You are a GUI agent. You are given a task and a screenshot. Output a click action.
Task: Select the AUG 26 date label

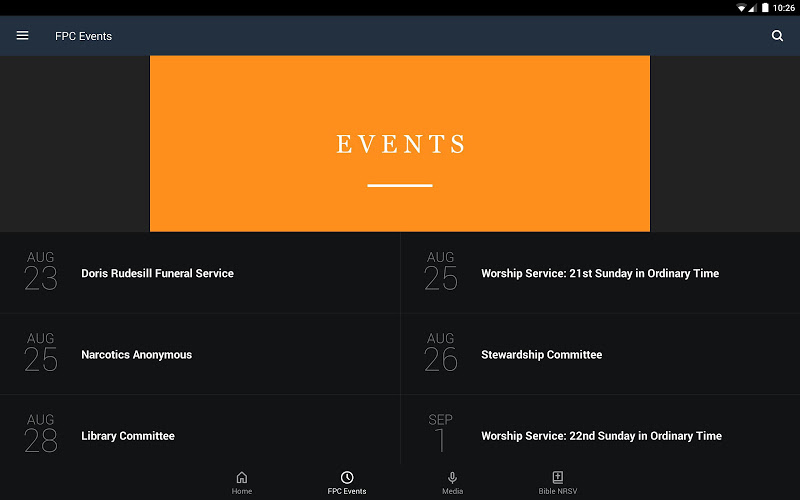coord(441,353)
